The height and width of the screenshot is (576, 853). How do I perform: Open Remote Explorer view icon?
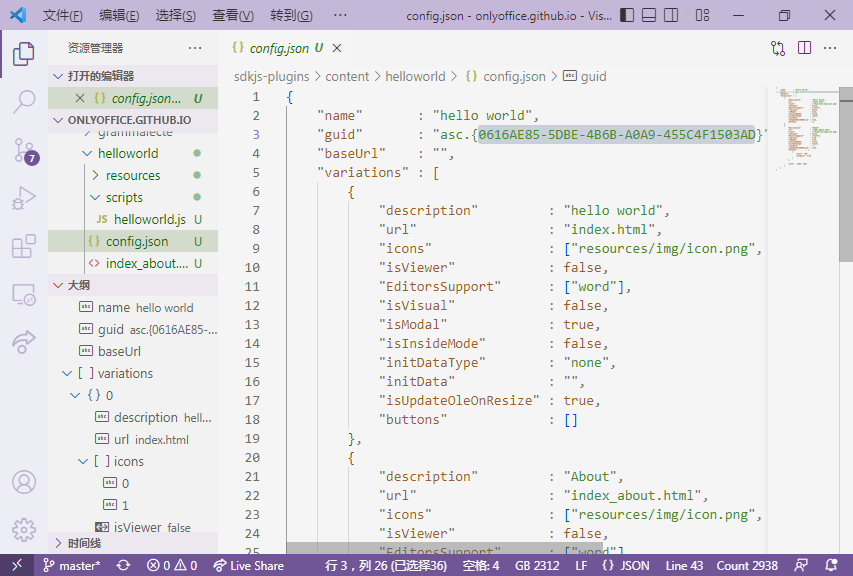coord(23,294)
